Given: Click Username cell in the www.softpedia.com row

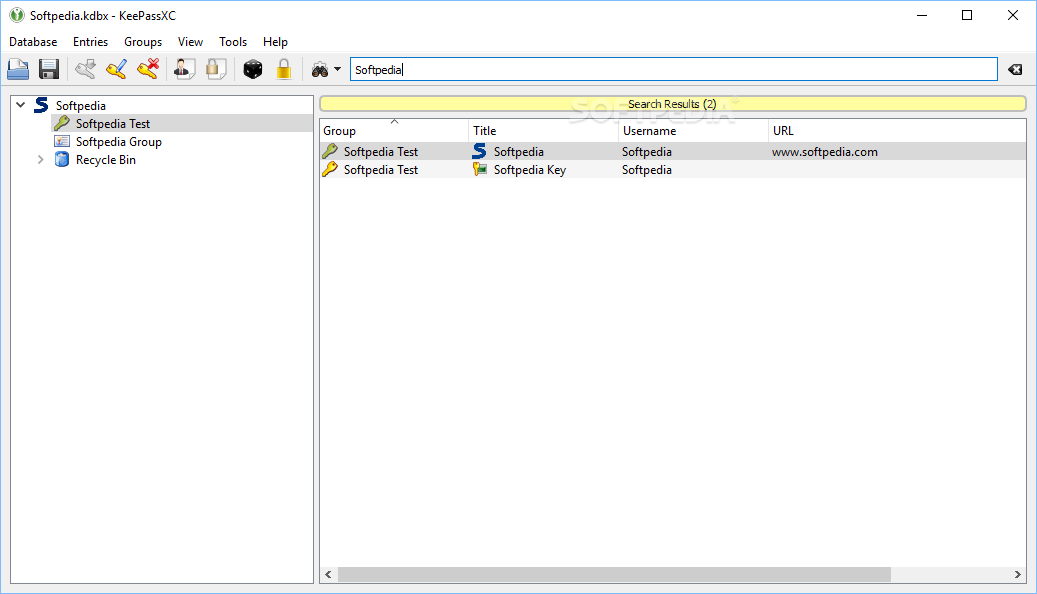Looking at the screenshot, I should pos(647,151).
